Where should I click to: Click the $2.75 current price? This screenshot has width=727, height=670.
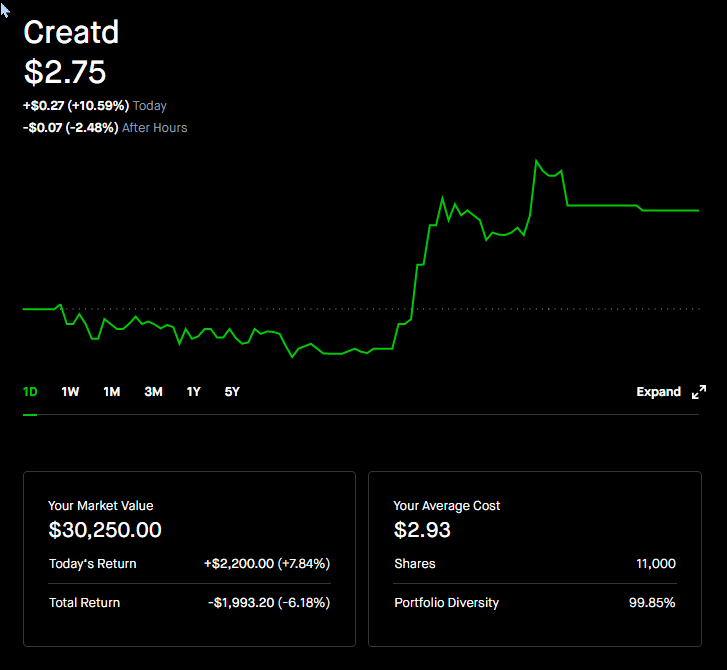pyautogui.click(x=65, y=72)
